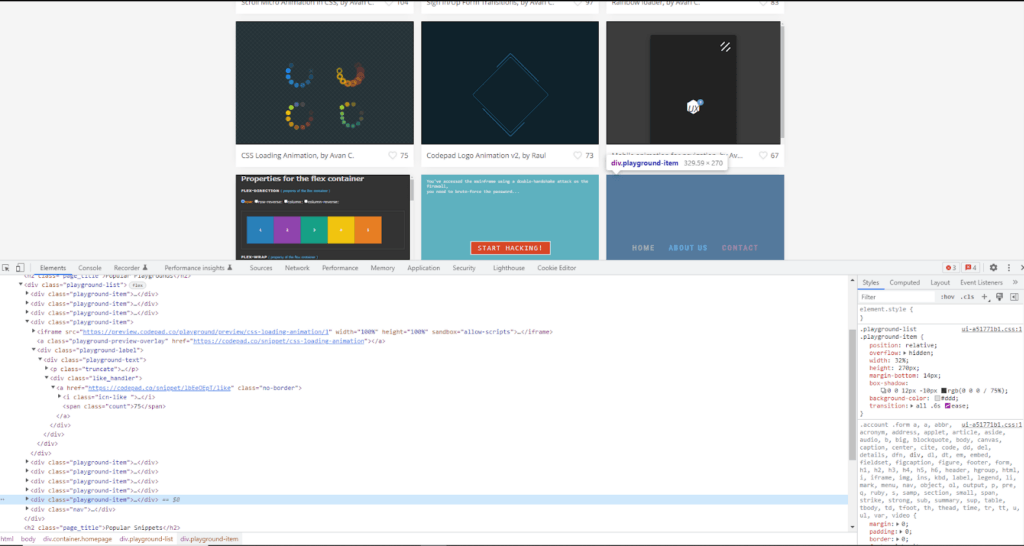Image resolution: width=1024 pixels, height=546 pixels.
Task: Open the ui-a51771b1.css:1 source link for playground-item
Action: tap(991, 329)
